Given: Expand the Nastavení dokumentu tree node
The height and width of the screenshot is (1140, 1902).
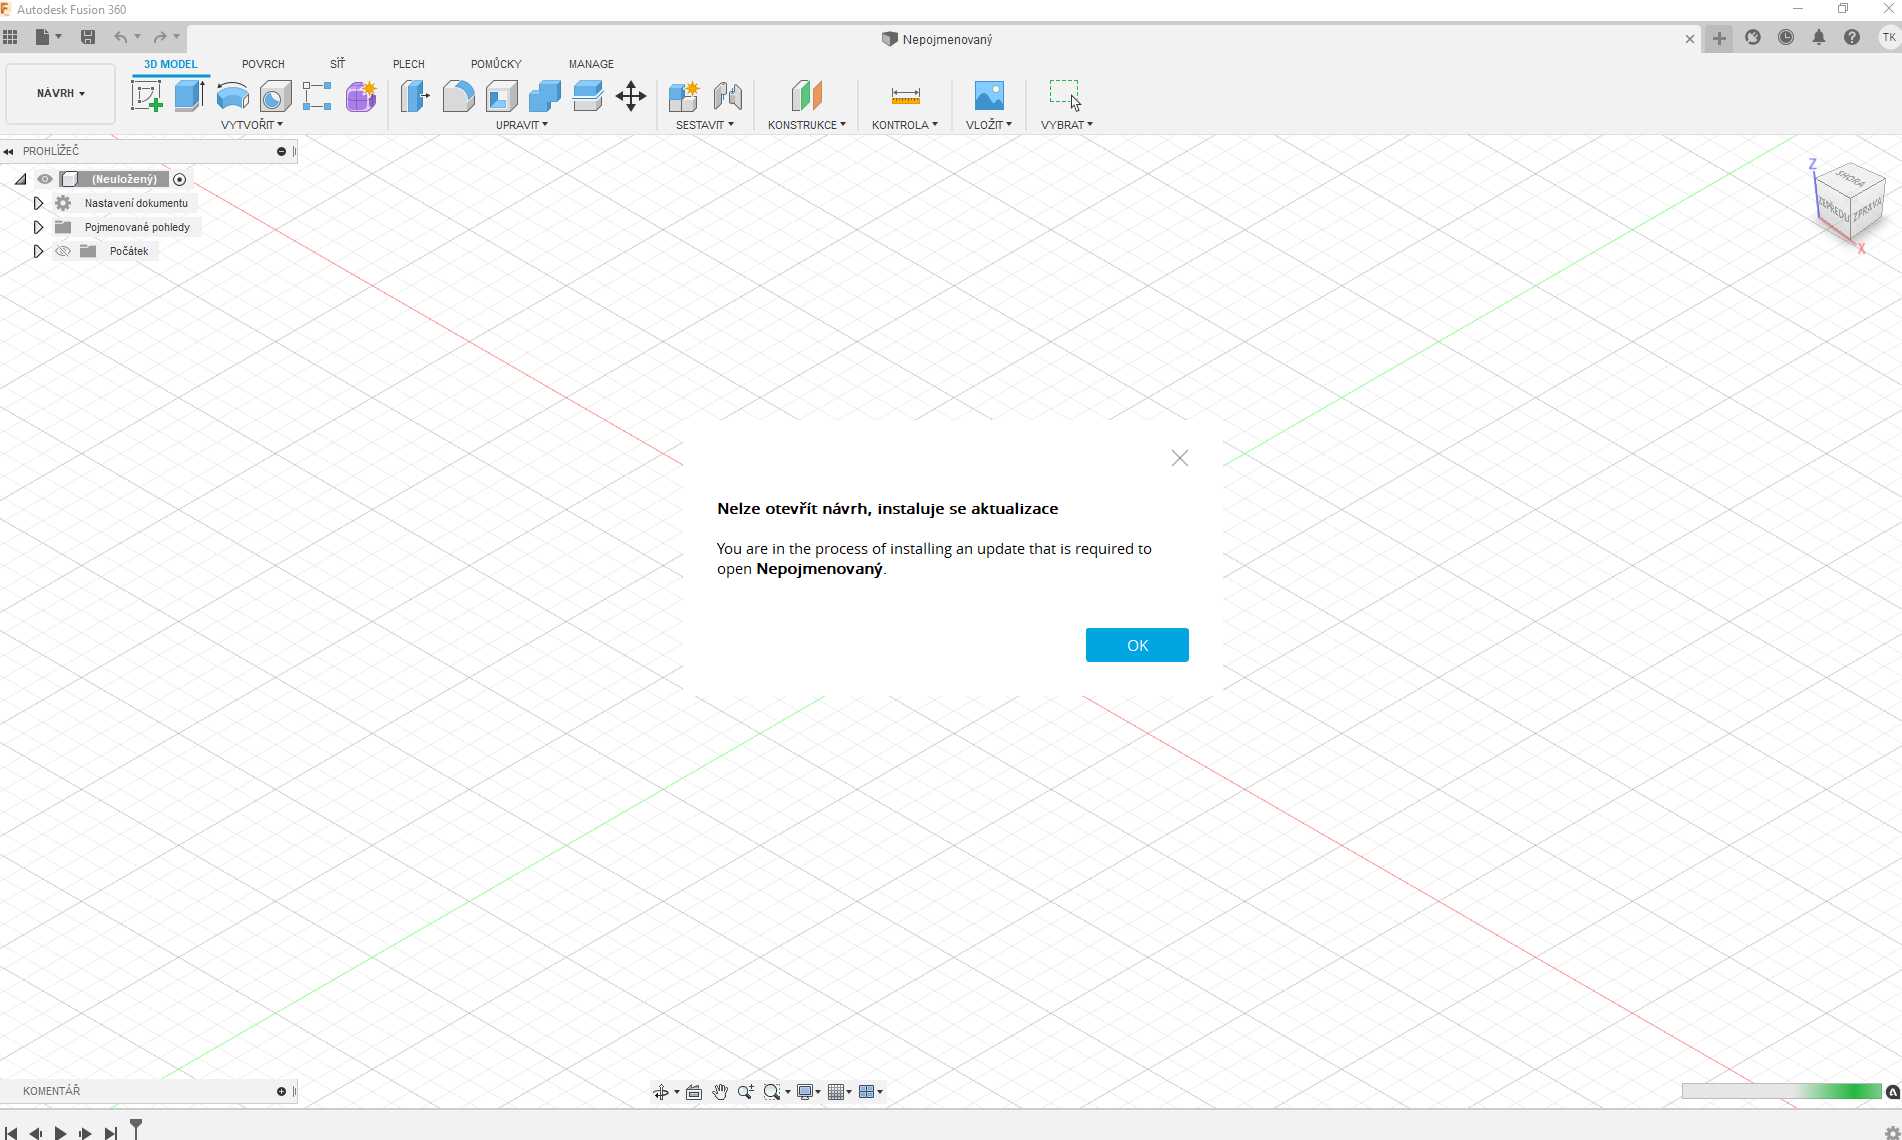Looking at the screenshot, I should coord(38,203).
